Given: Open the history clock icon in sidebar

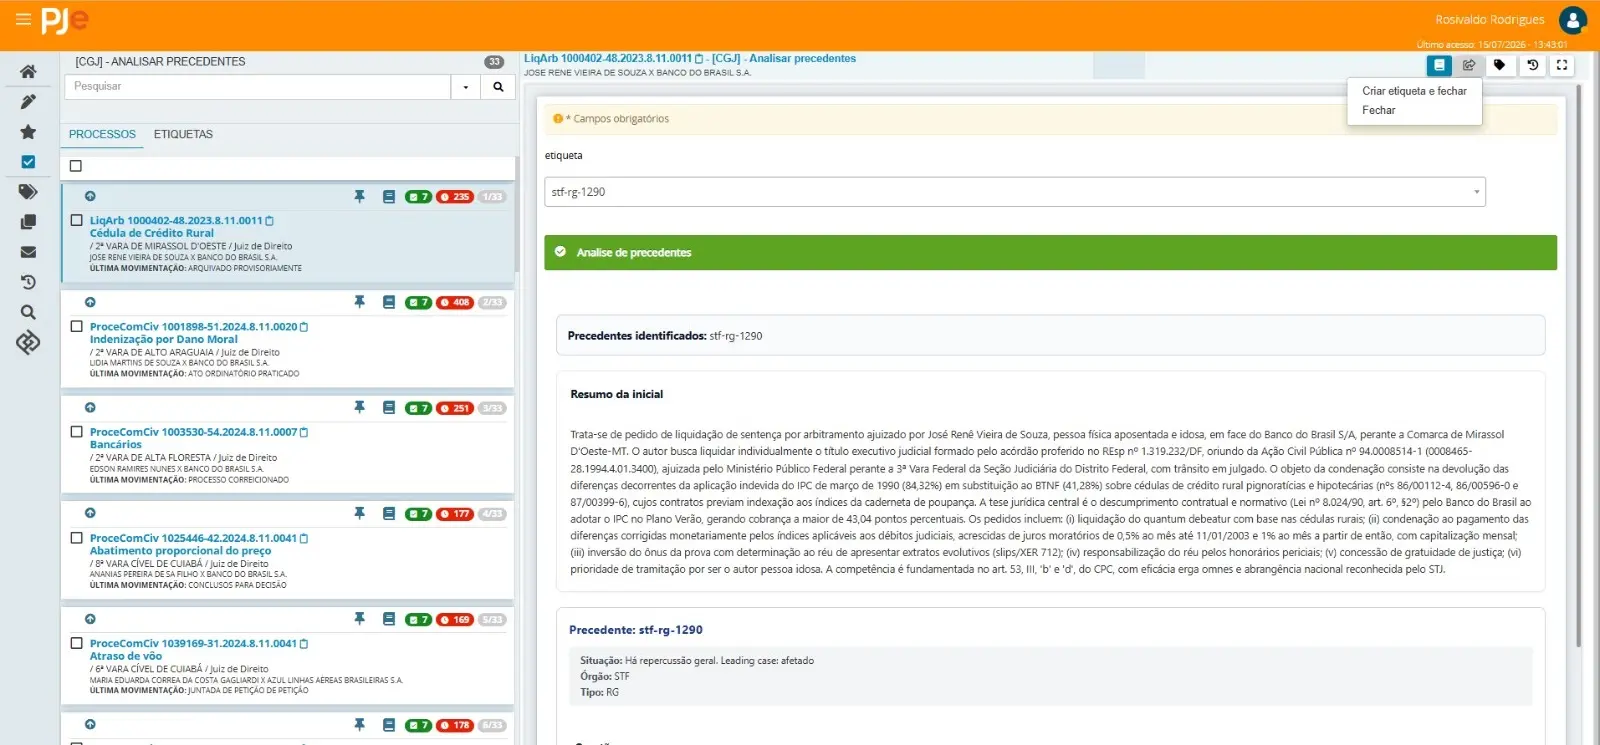Looking at the screenshot, I should coord(28,282).
